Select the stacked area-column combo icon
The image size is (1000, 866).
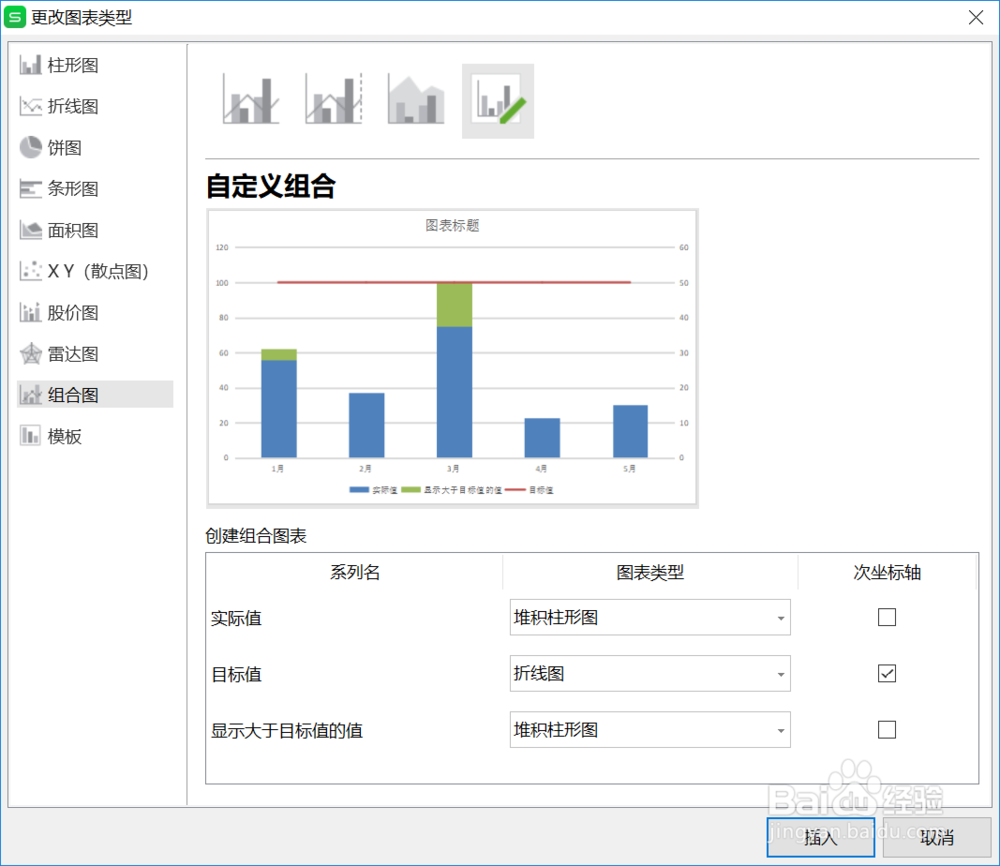tap(416, 100)
